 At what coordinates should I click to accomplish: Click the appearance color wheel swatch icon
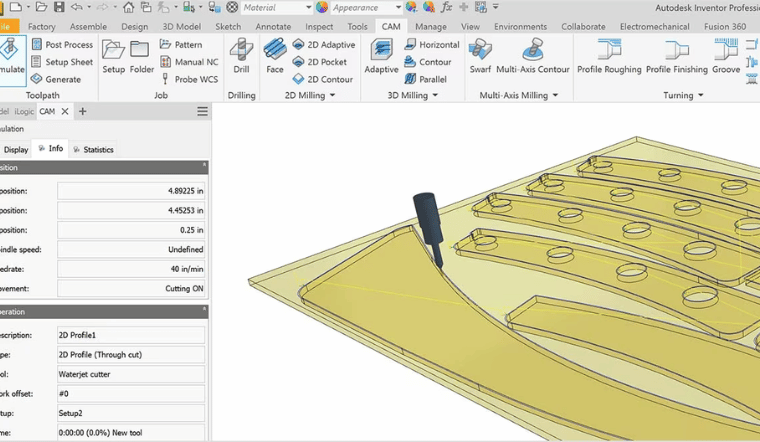point(322,7)
